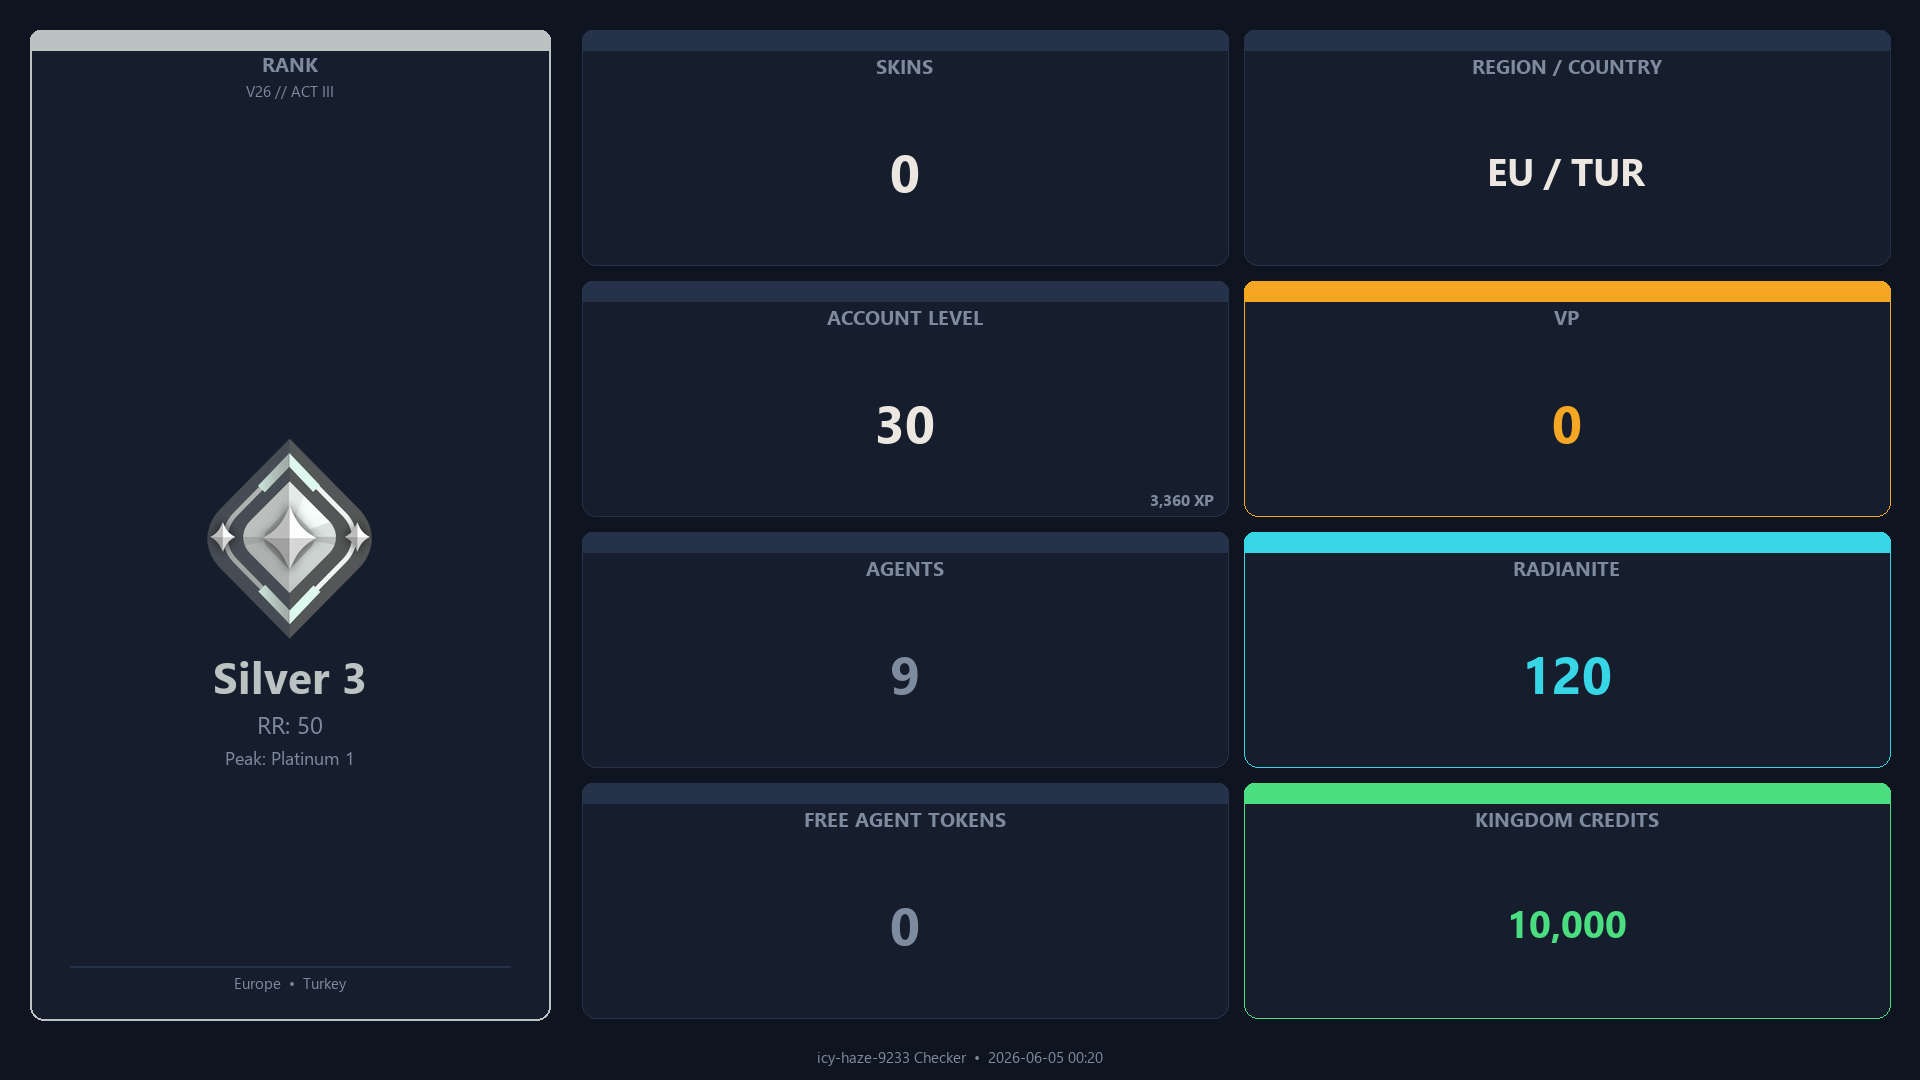This screenshot has height=1080, width=1920.
Task: Click the Account Level 30 value
Action: pos(905,425)
